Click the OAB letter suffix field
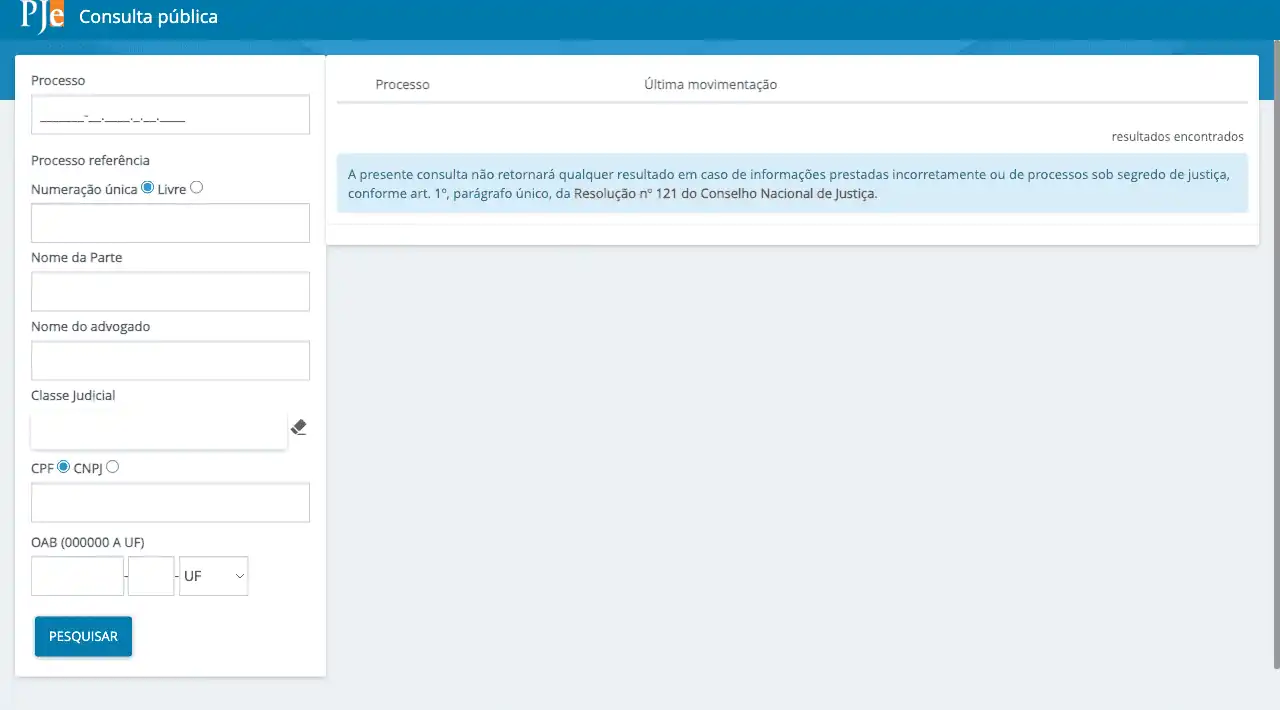Image resolution: width=1280 pixels, height=710 pixels. coord(151,576)
